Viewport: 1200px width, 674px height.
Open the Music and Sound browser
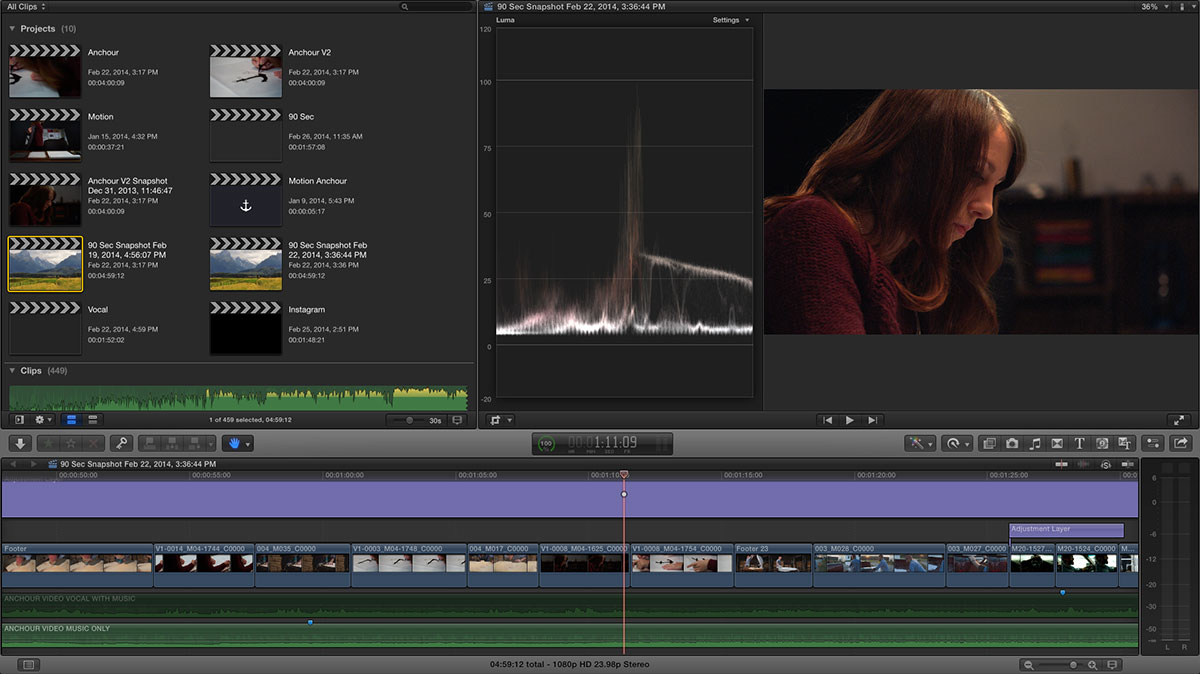[1035, 443]
